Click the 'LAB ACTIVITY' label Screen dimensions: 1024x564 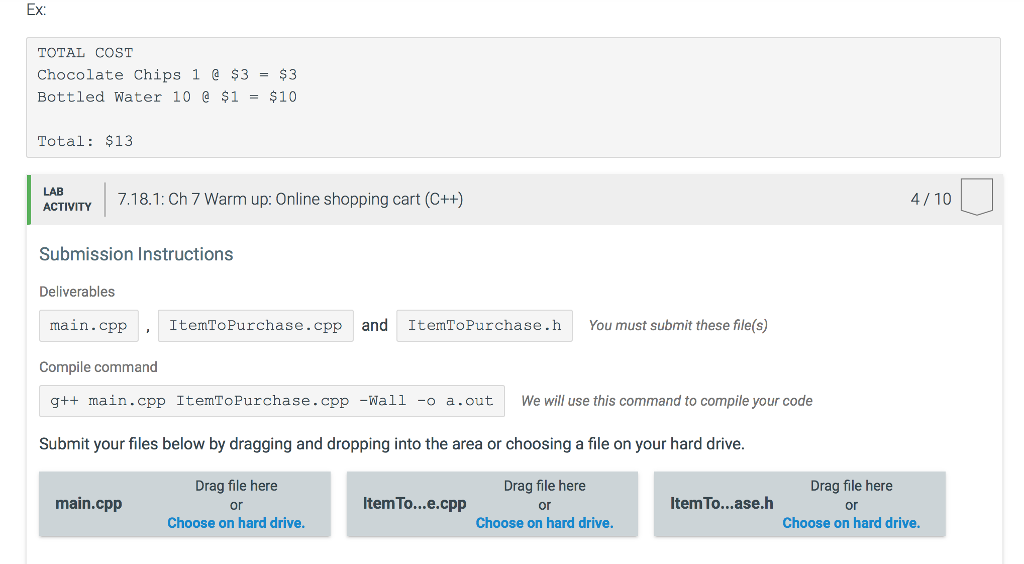click(x=67, y=199)
